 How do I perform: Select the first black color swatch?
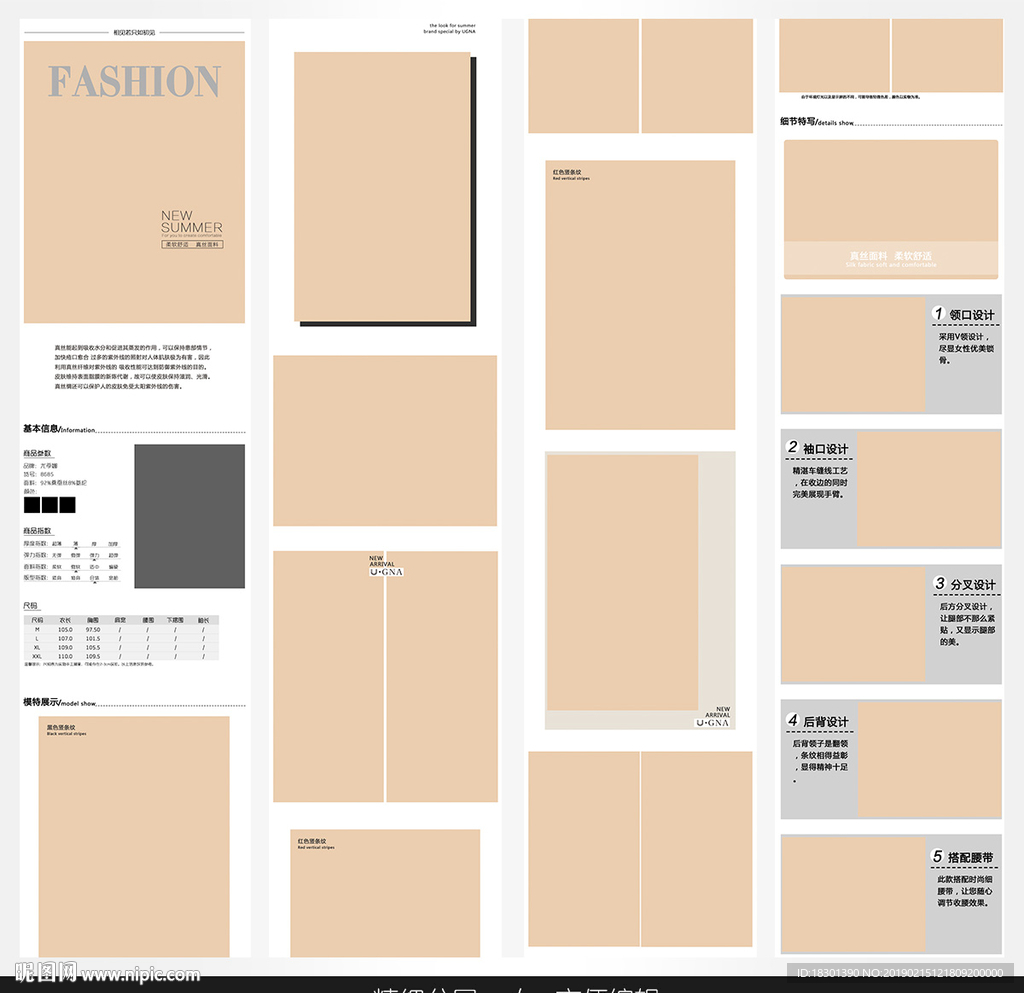32,505
